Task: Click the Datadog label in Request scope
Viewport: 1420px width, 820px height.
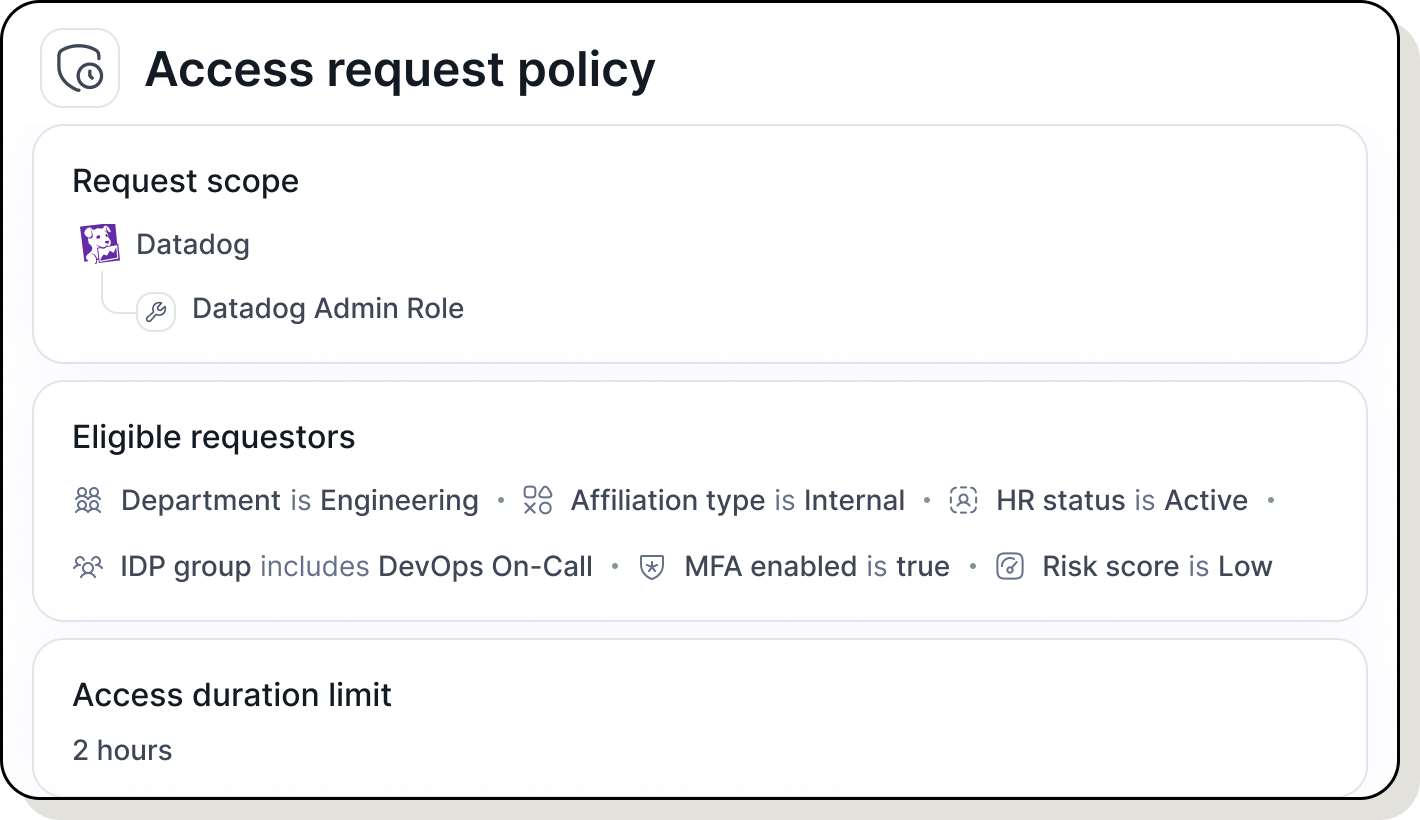Action: click(x=192, y=243)
